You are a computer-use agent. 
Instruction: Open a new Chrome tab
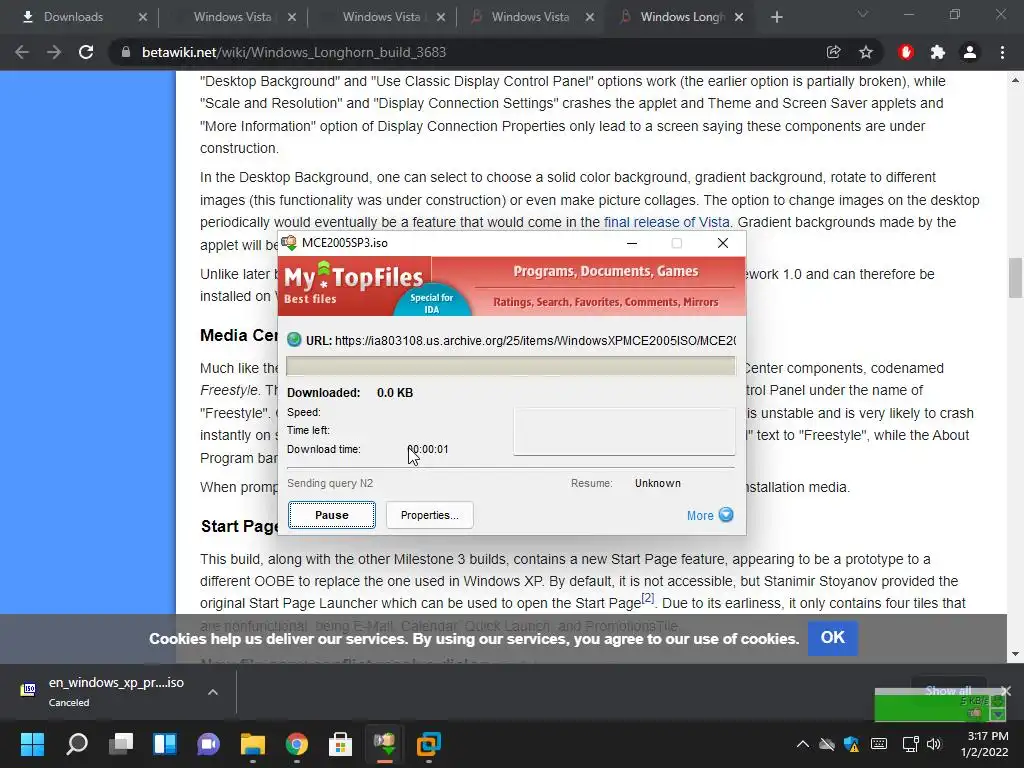(776, 17)
